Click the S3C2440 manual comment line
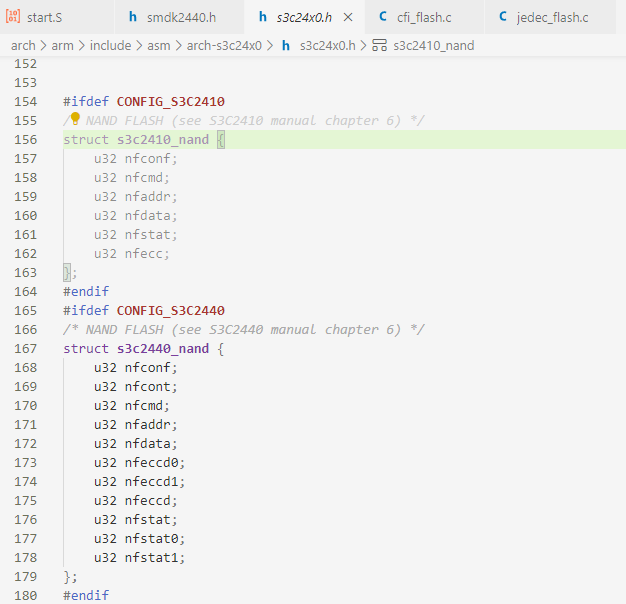 pos(244,329)
